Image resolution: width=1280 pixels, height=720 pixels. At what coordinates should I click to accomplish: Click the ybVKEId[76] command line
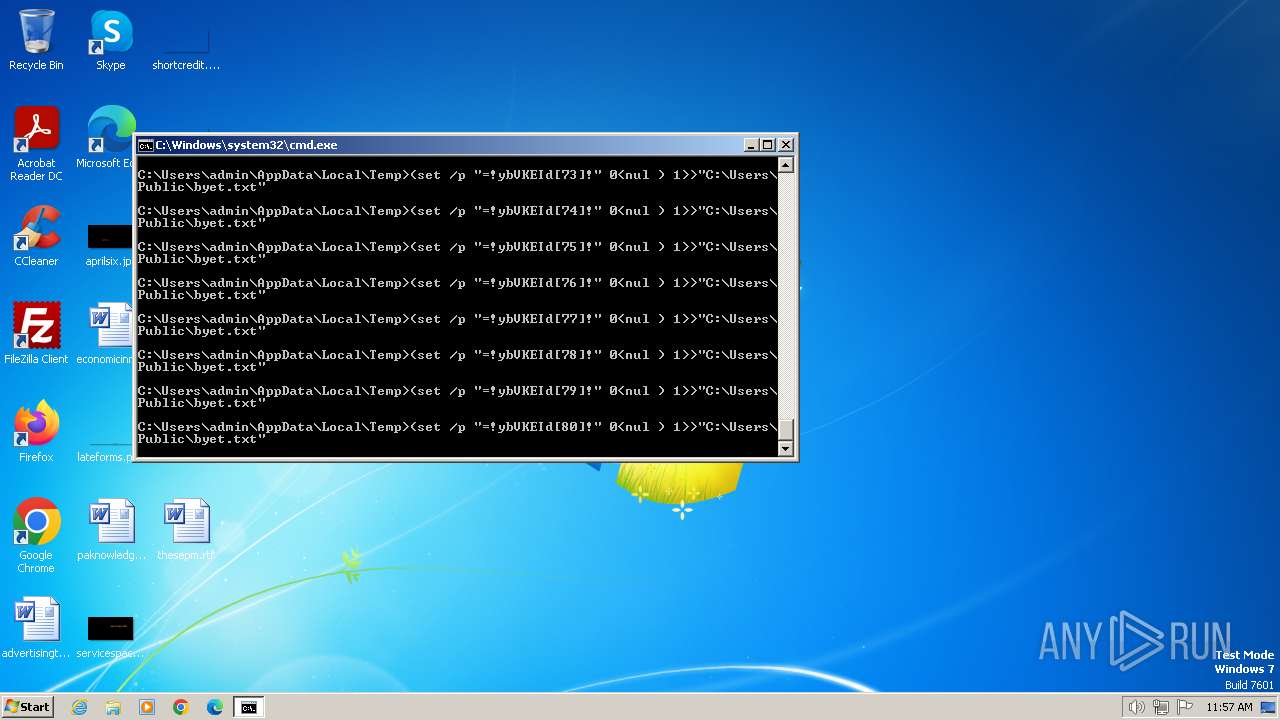(x=457, y=288)
